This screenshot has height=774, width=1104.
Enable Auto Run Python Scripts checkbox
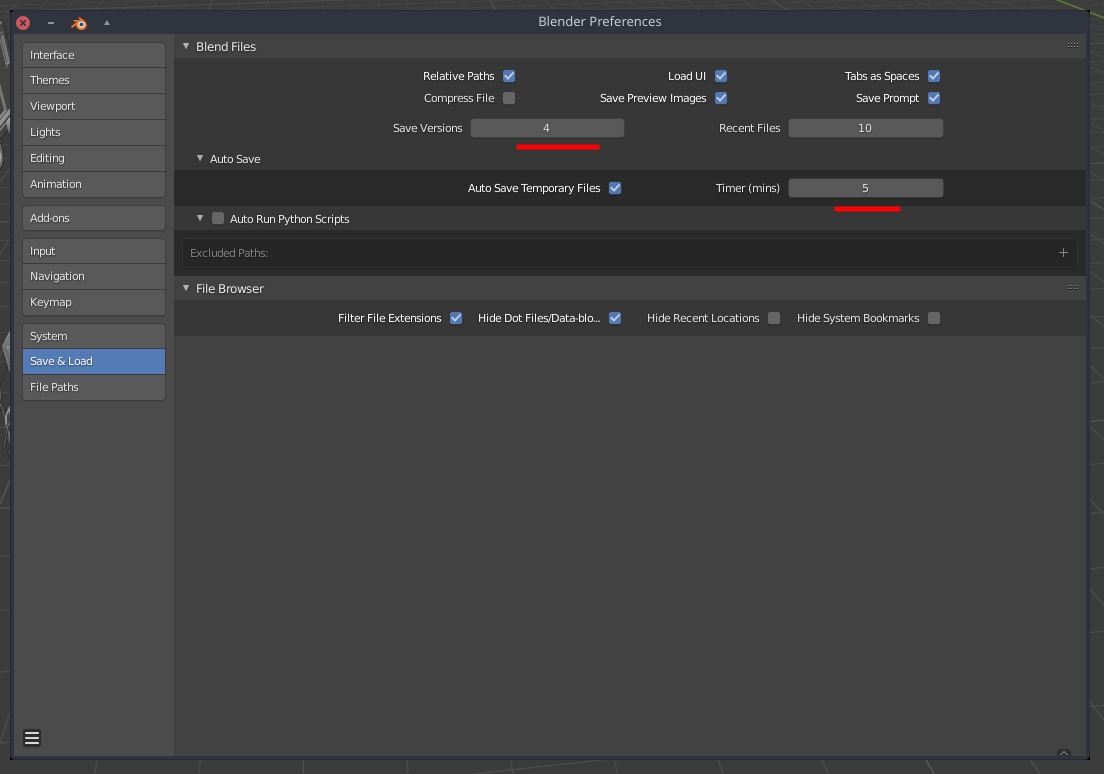click(x=218, y=218)
